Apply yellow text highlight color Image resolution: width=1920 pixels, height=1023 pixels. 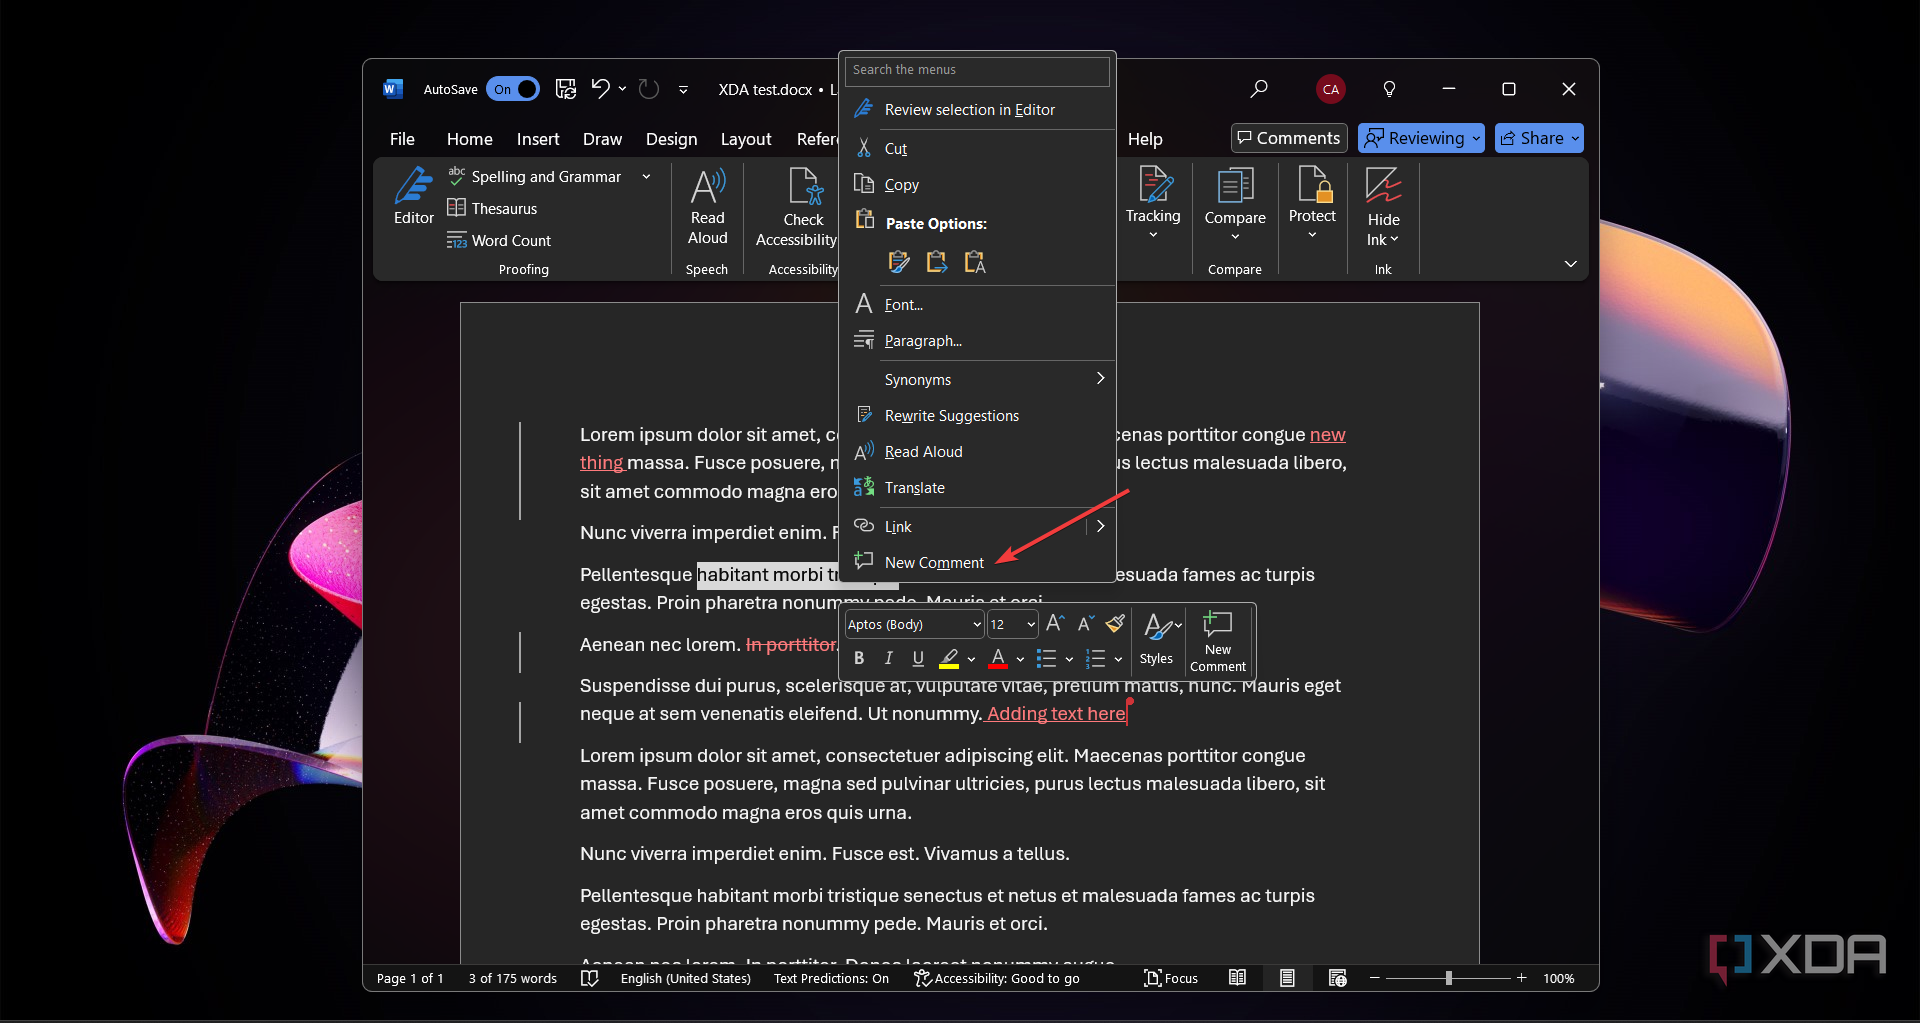pos(949,658)
